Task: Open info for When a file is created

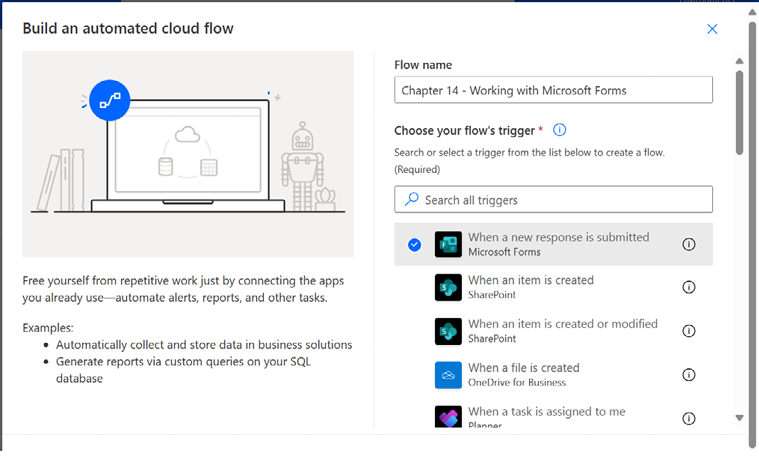Action: click(689, 374)
